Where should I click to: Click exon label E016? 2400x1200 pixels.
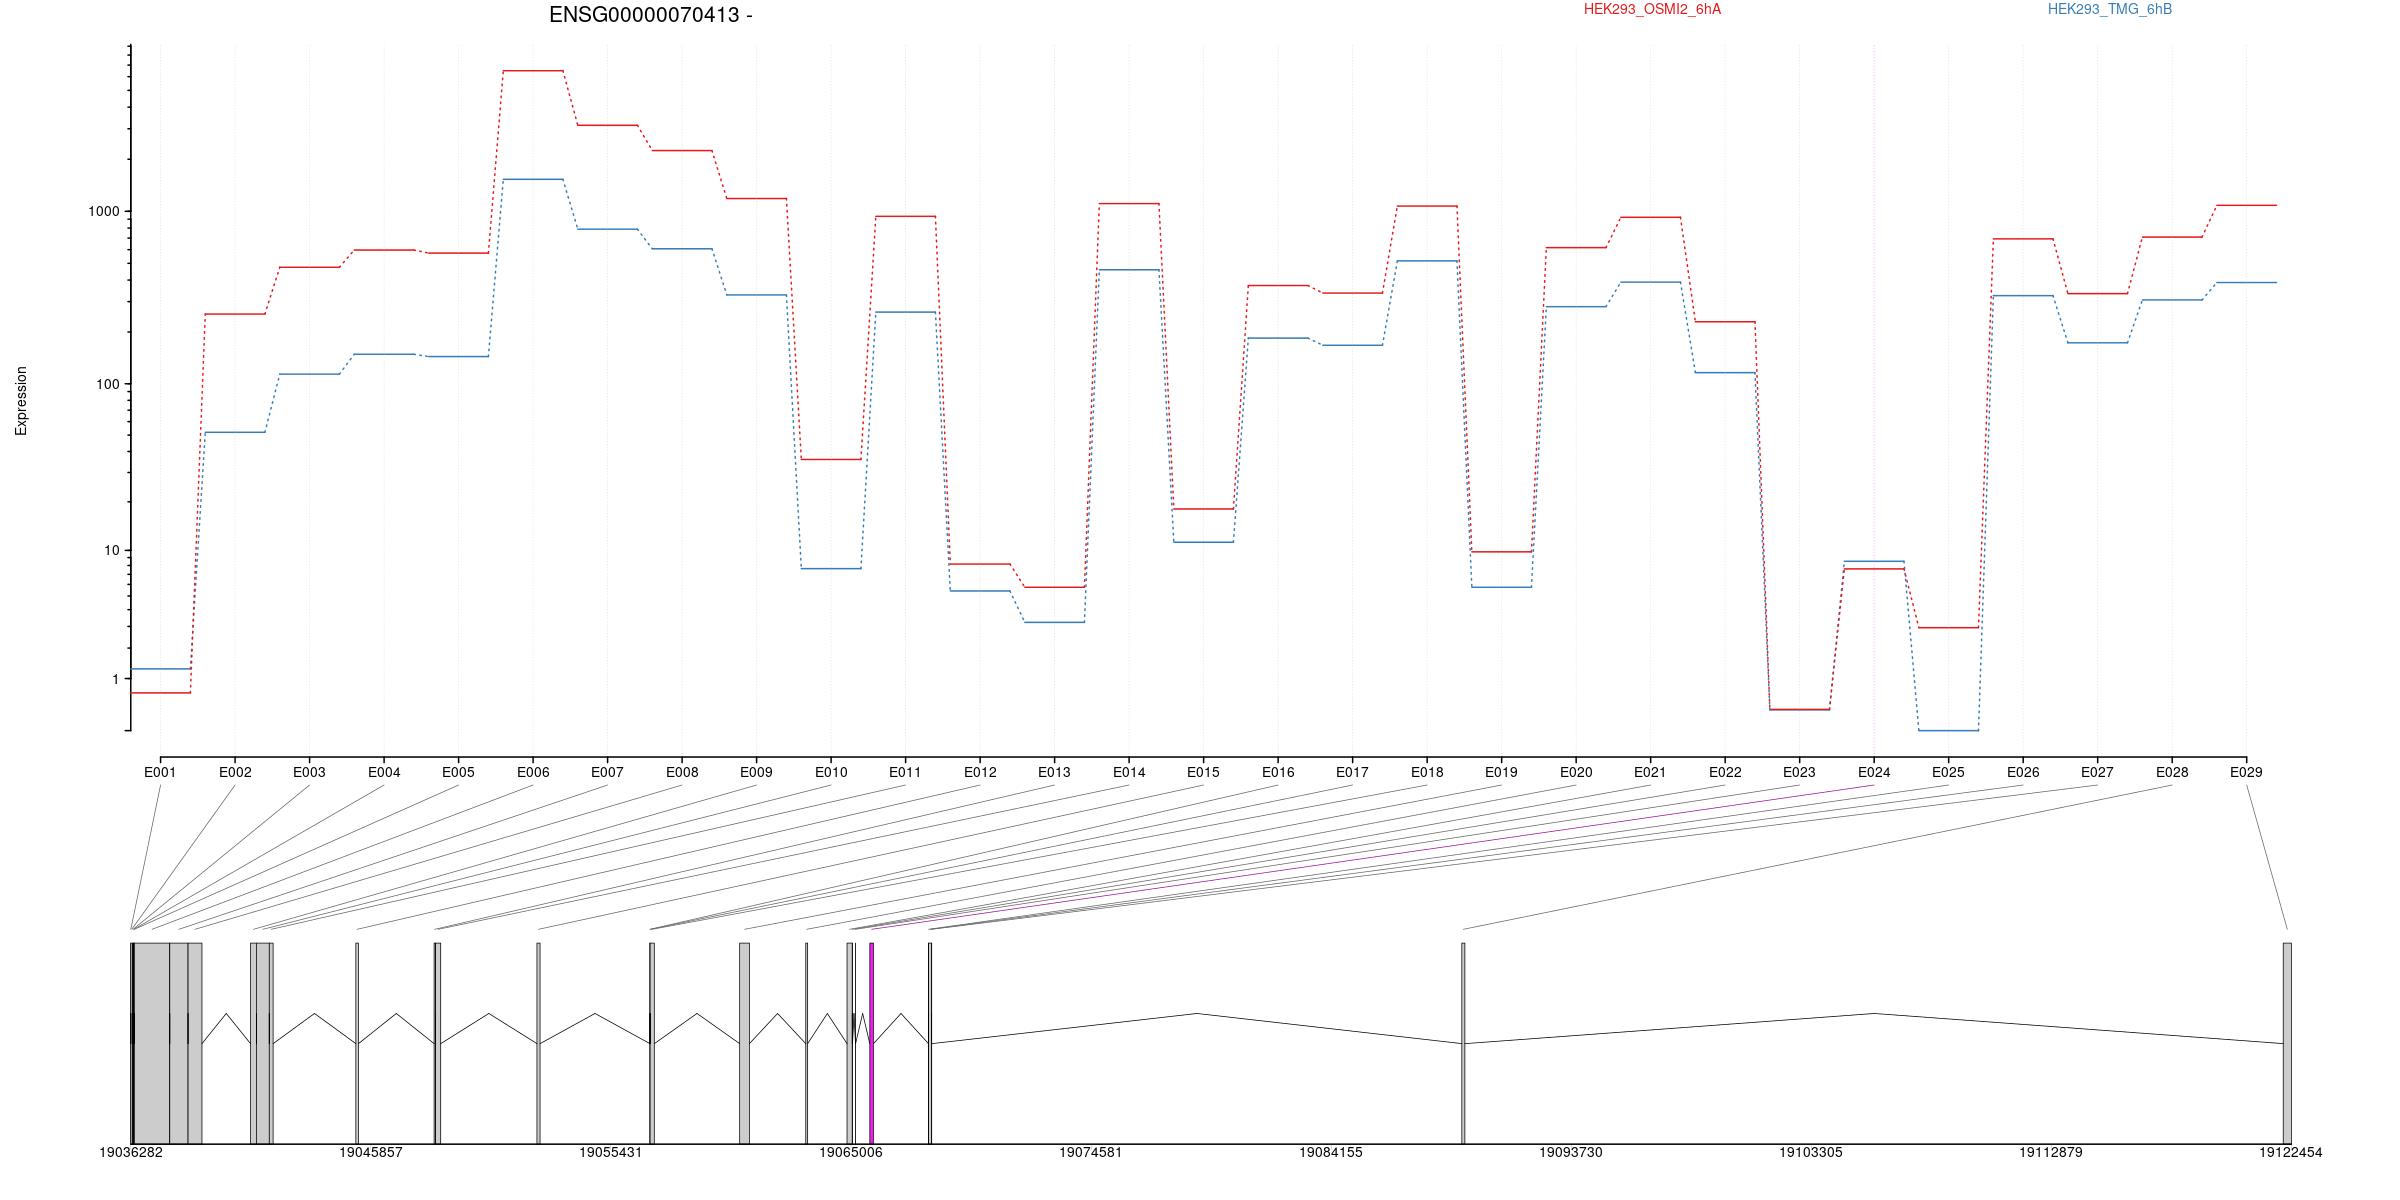(1278, 772)
